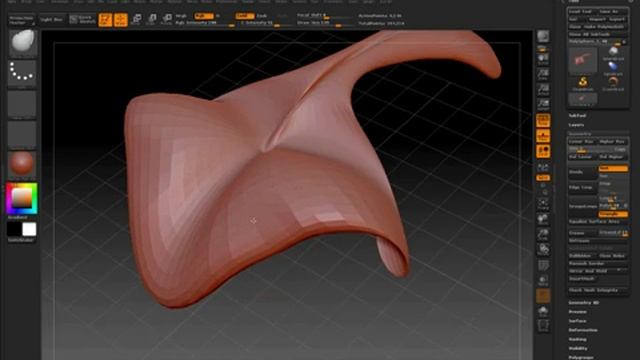Enable Mrgb paint mode
Image resolution: width=640 pixels, height=360 pixels.
[x=181, y=16]
